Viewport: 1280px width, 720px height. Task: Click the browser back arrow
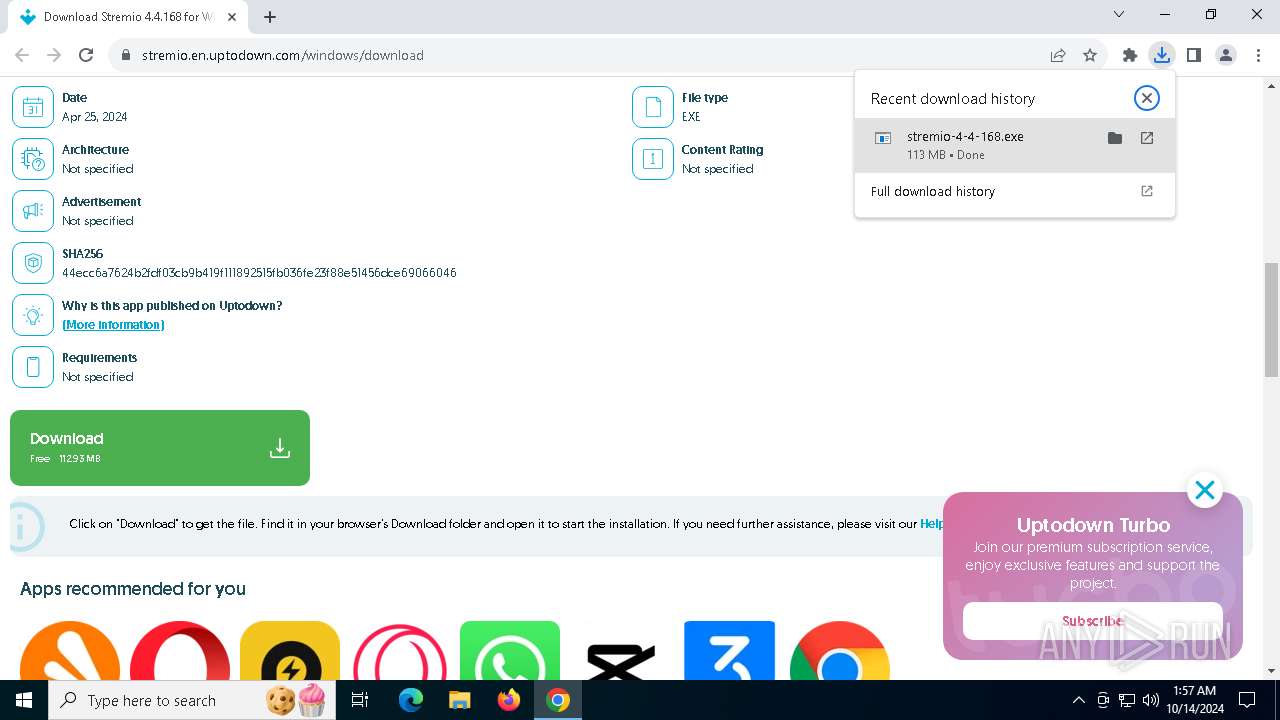tap(22, 55)
